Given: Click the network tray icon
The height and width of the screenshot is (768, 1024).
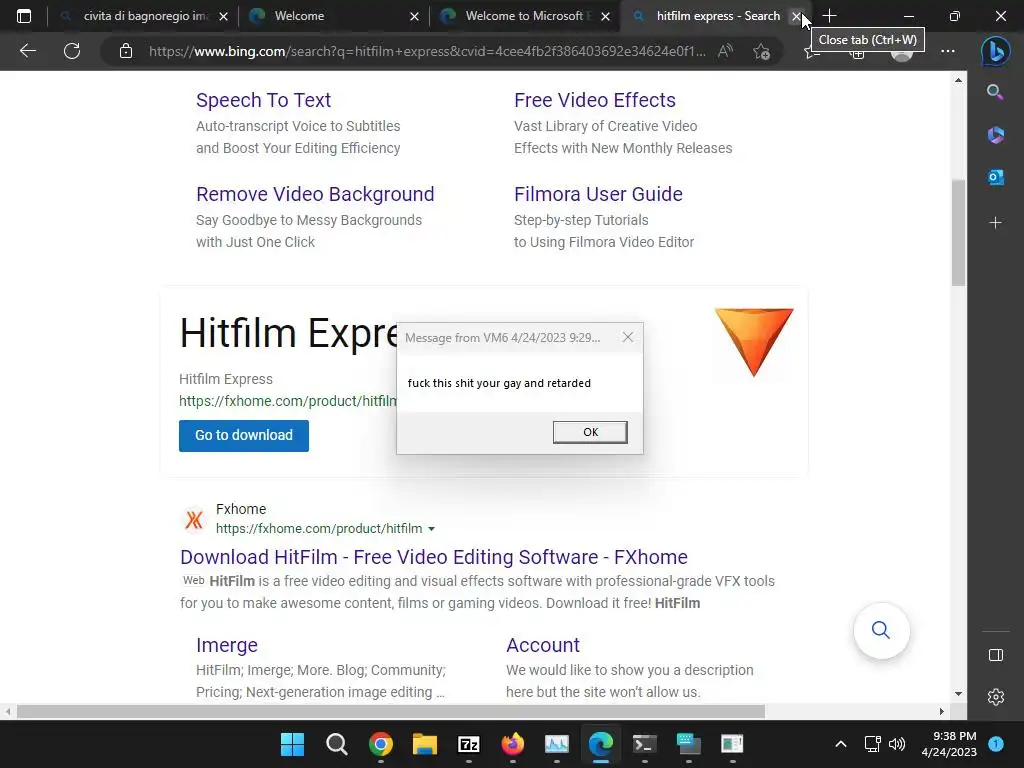Looking at the screenshot, I should pyautogui.click(x=872, y=744).
